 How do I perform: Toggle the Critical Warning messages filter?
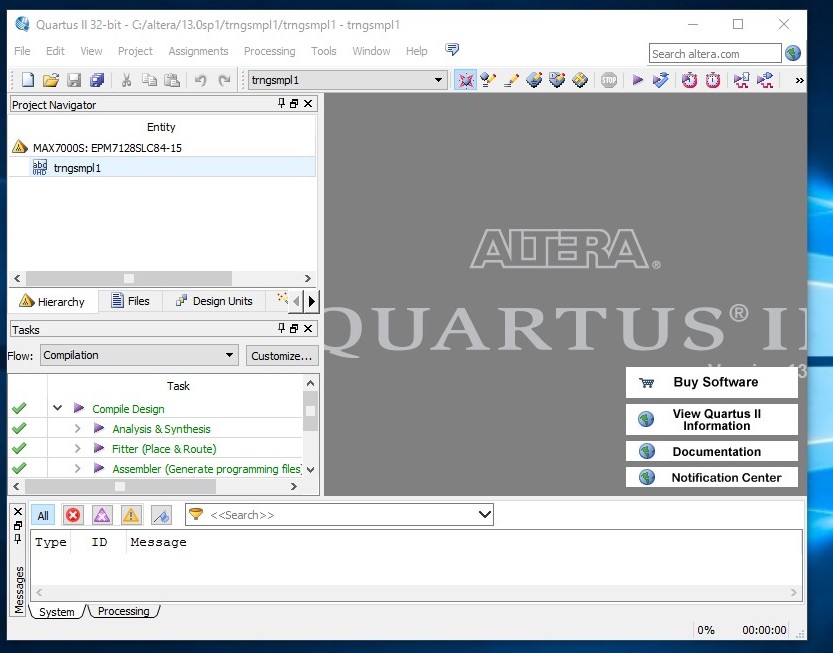pos(102,515)
